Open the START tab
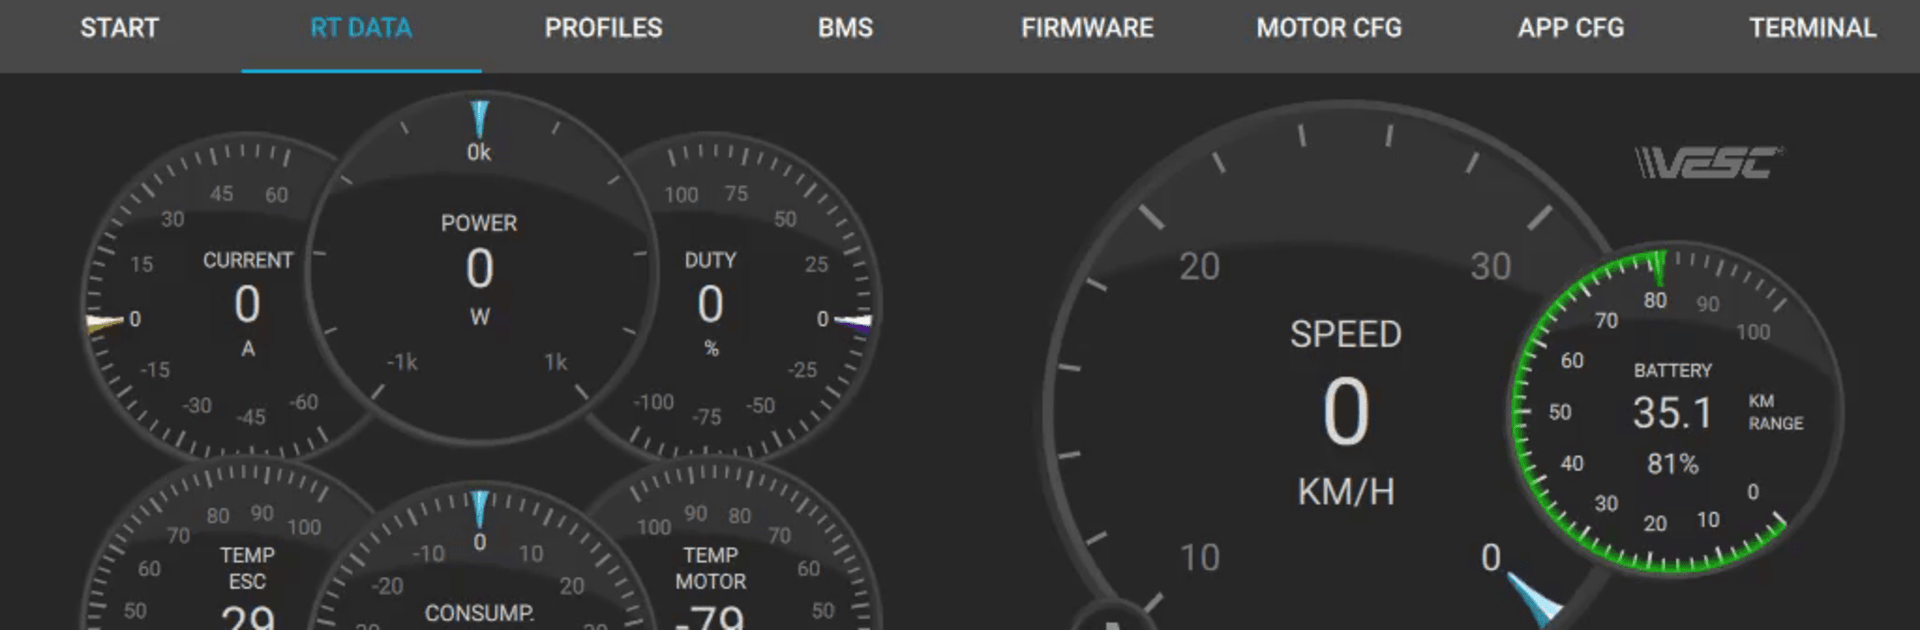This screenshot has height=630, width=1920. [x=120, y=28]
